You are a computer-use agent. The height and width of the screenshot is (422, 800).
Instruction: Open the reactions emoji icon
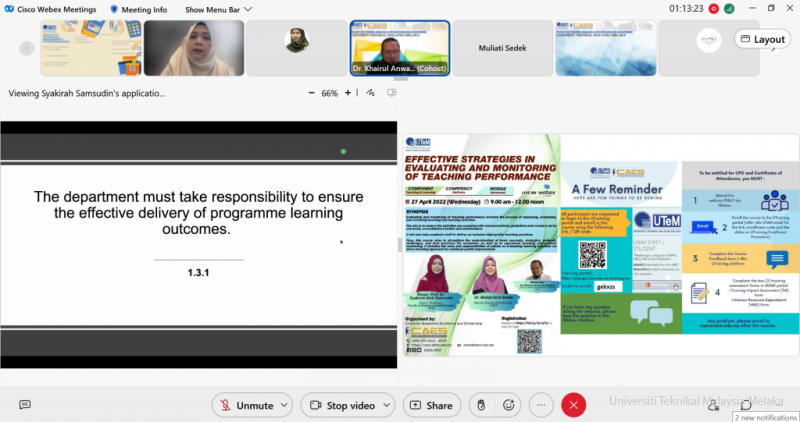[511, 405]
